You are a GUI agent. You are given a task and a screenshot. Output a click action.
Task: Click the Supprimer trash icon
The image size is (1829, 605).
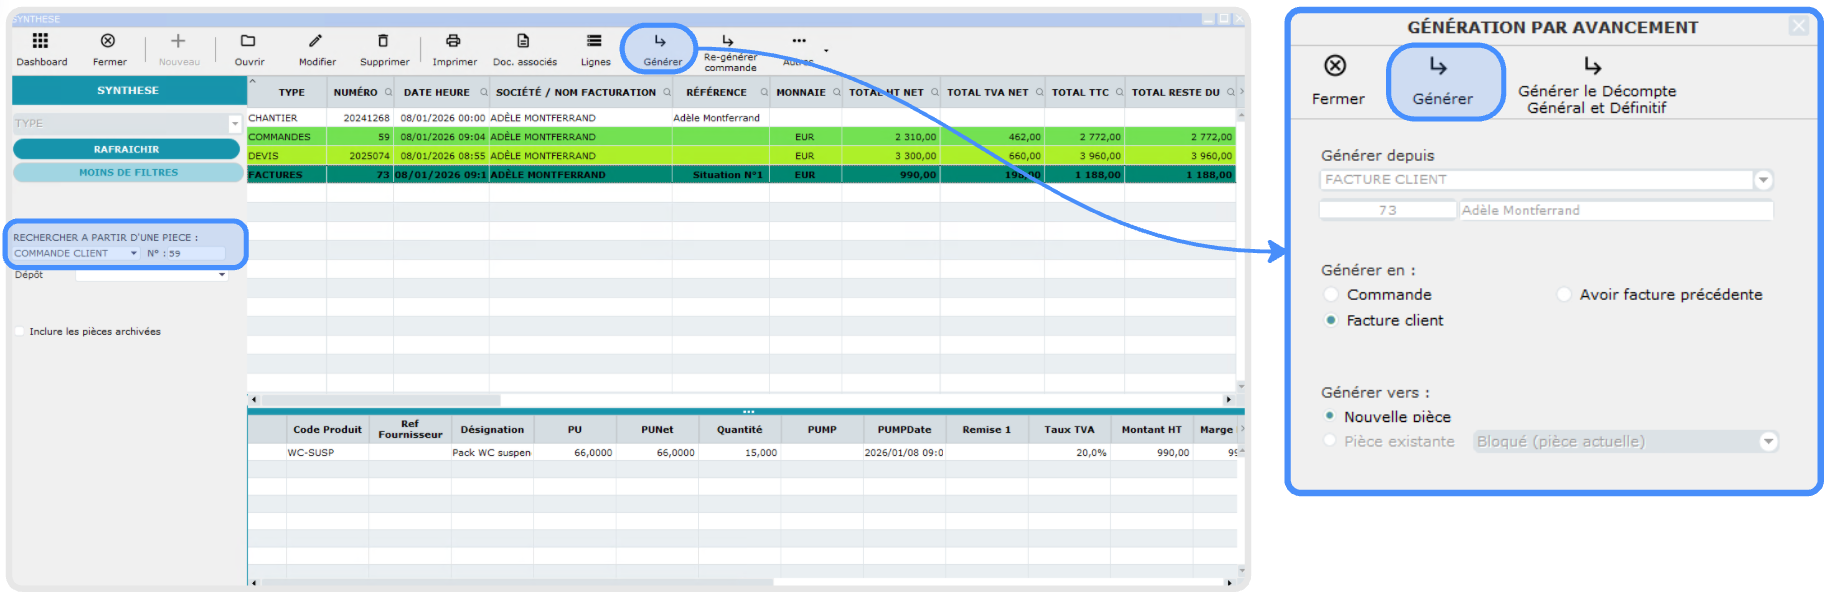click(383, 41)
